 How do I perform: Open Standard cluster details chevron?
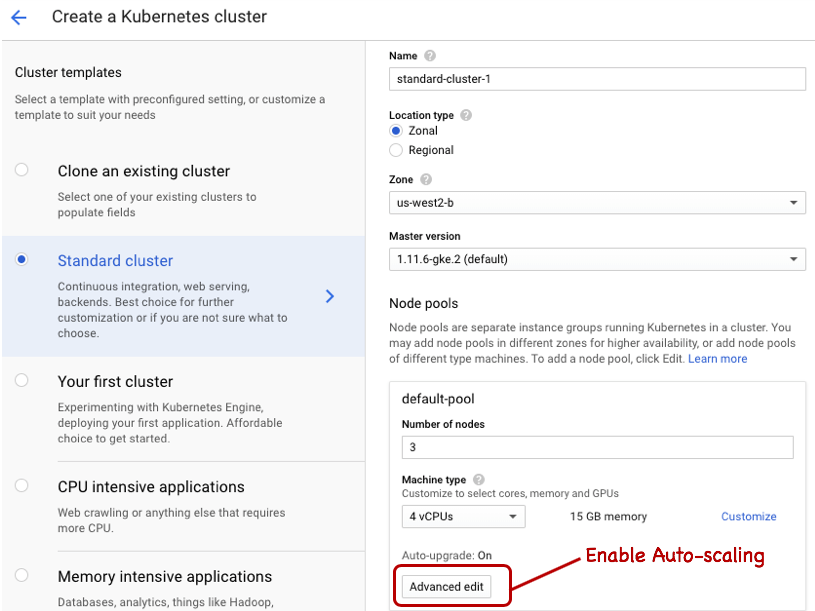(x=330, y=296)
